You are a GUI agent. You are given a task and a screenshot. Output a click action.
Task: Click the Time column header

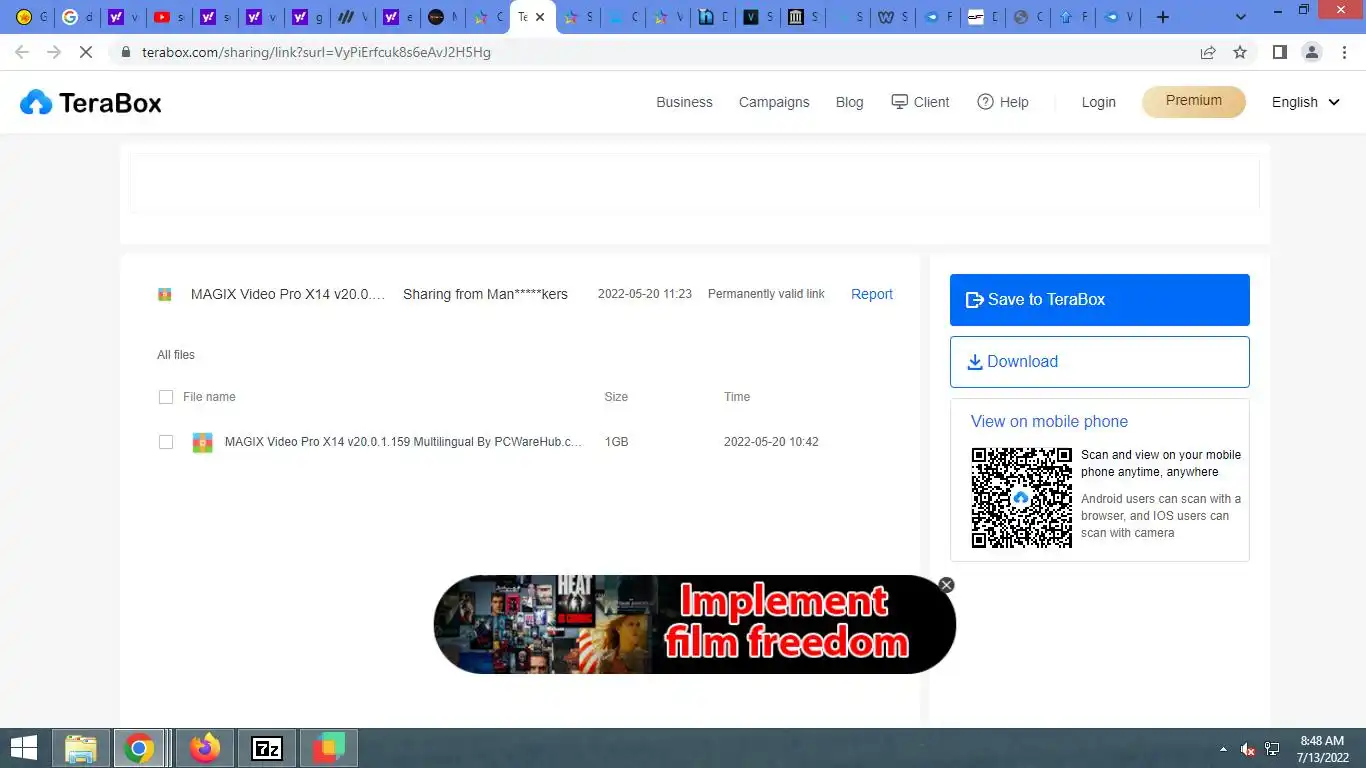click(x=737, y=397)
